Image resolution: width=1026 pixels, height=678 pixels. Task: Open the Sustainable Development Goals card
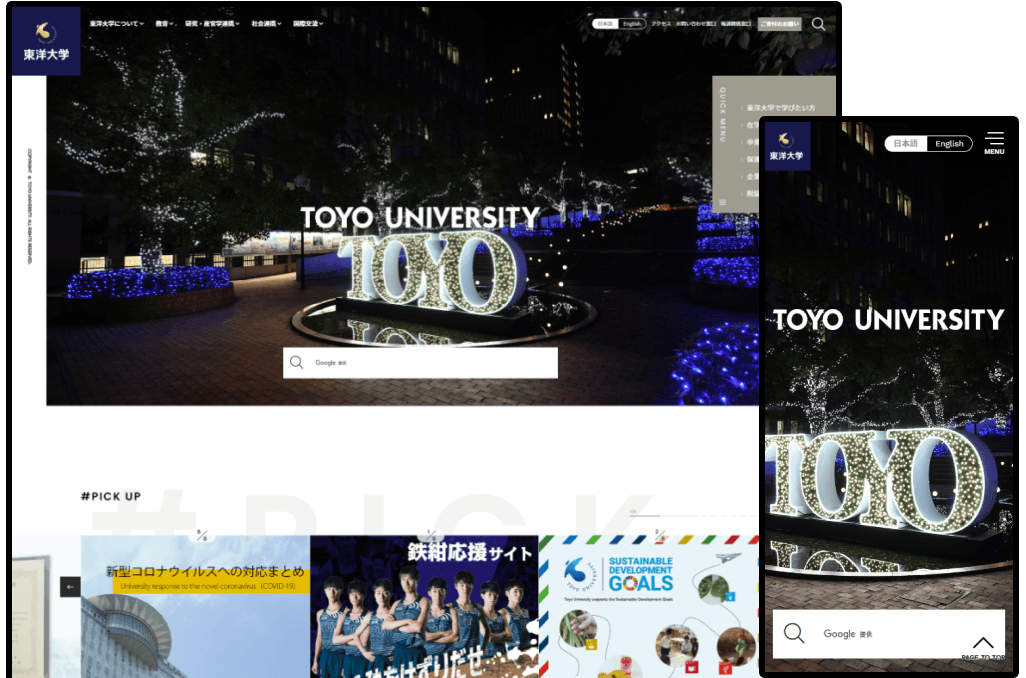[648, 607]
